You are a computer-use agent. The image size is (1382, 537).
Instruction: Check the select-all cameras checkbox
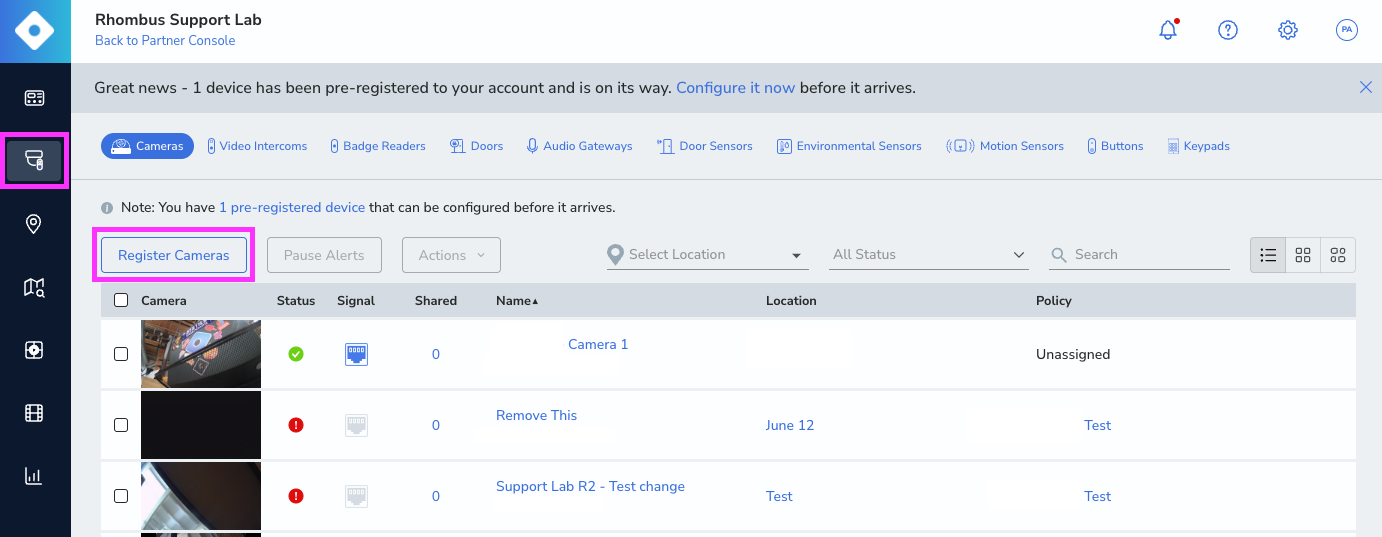[121, 300]
